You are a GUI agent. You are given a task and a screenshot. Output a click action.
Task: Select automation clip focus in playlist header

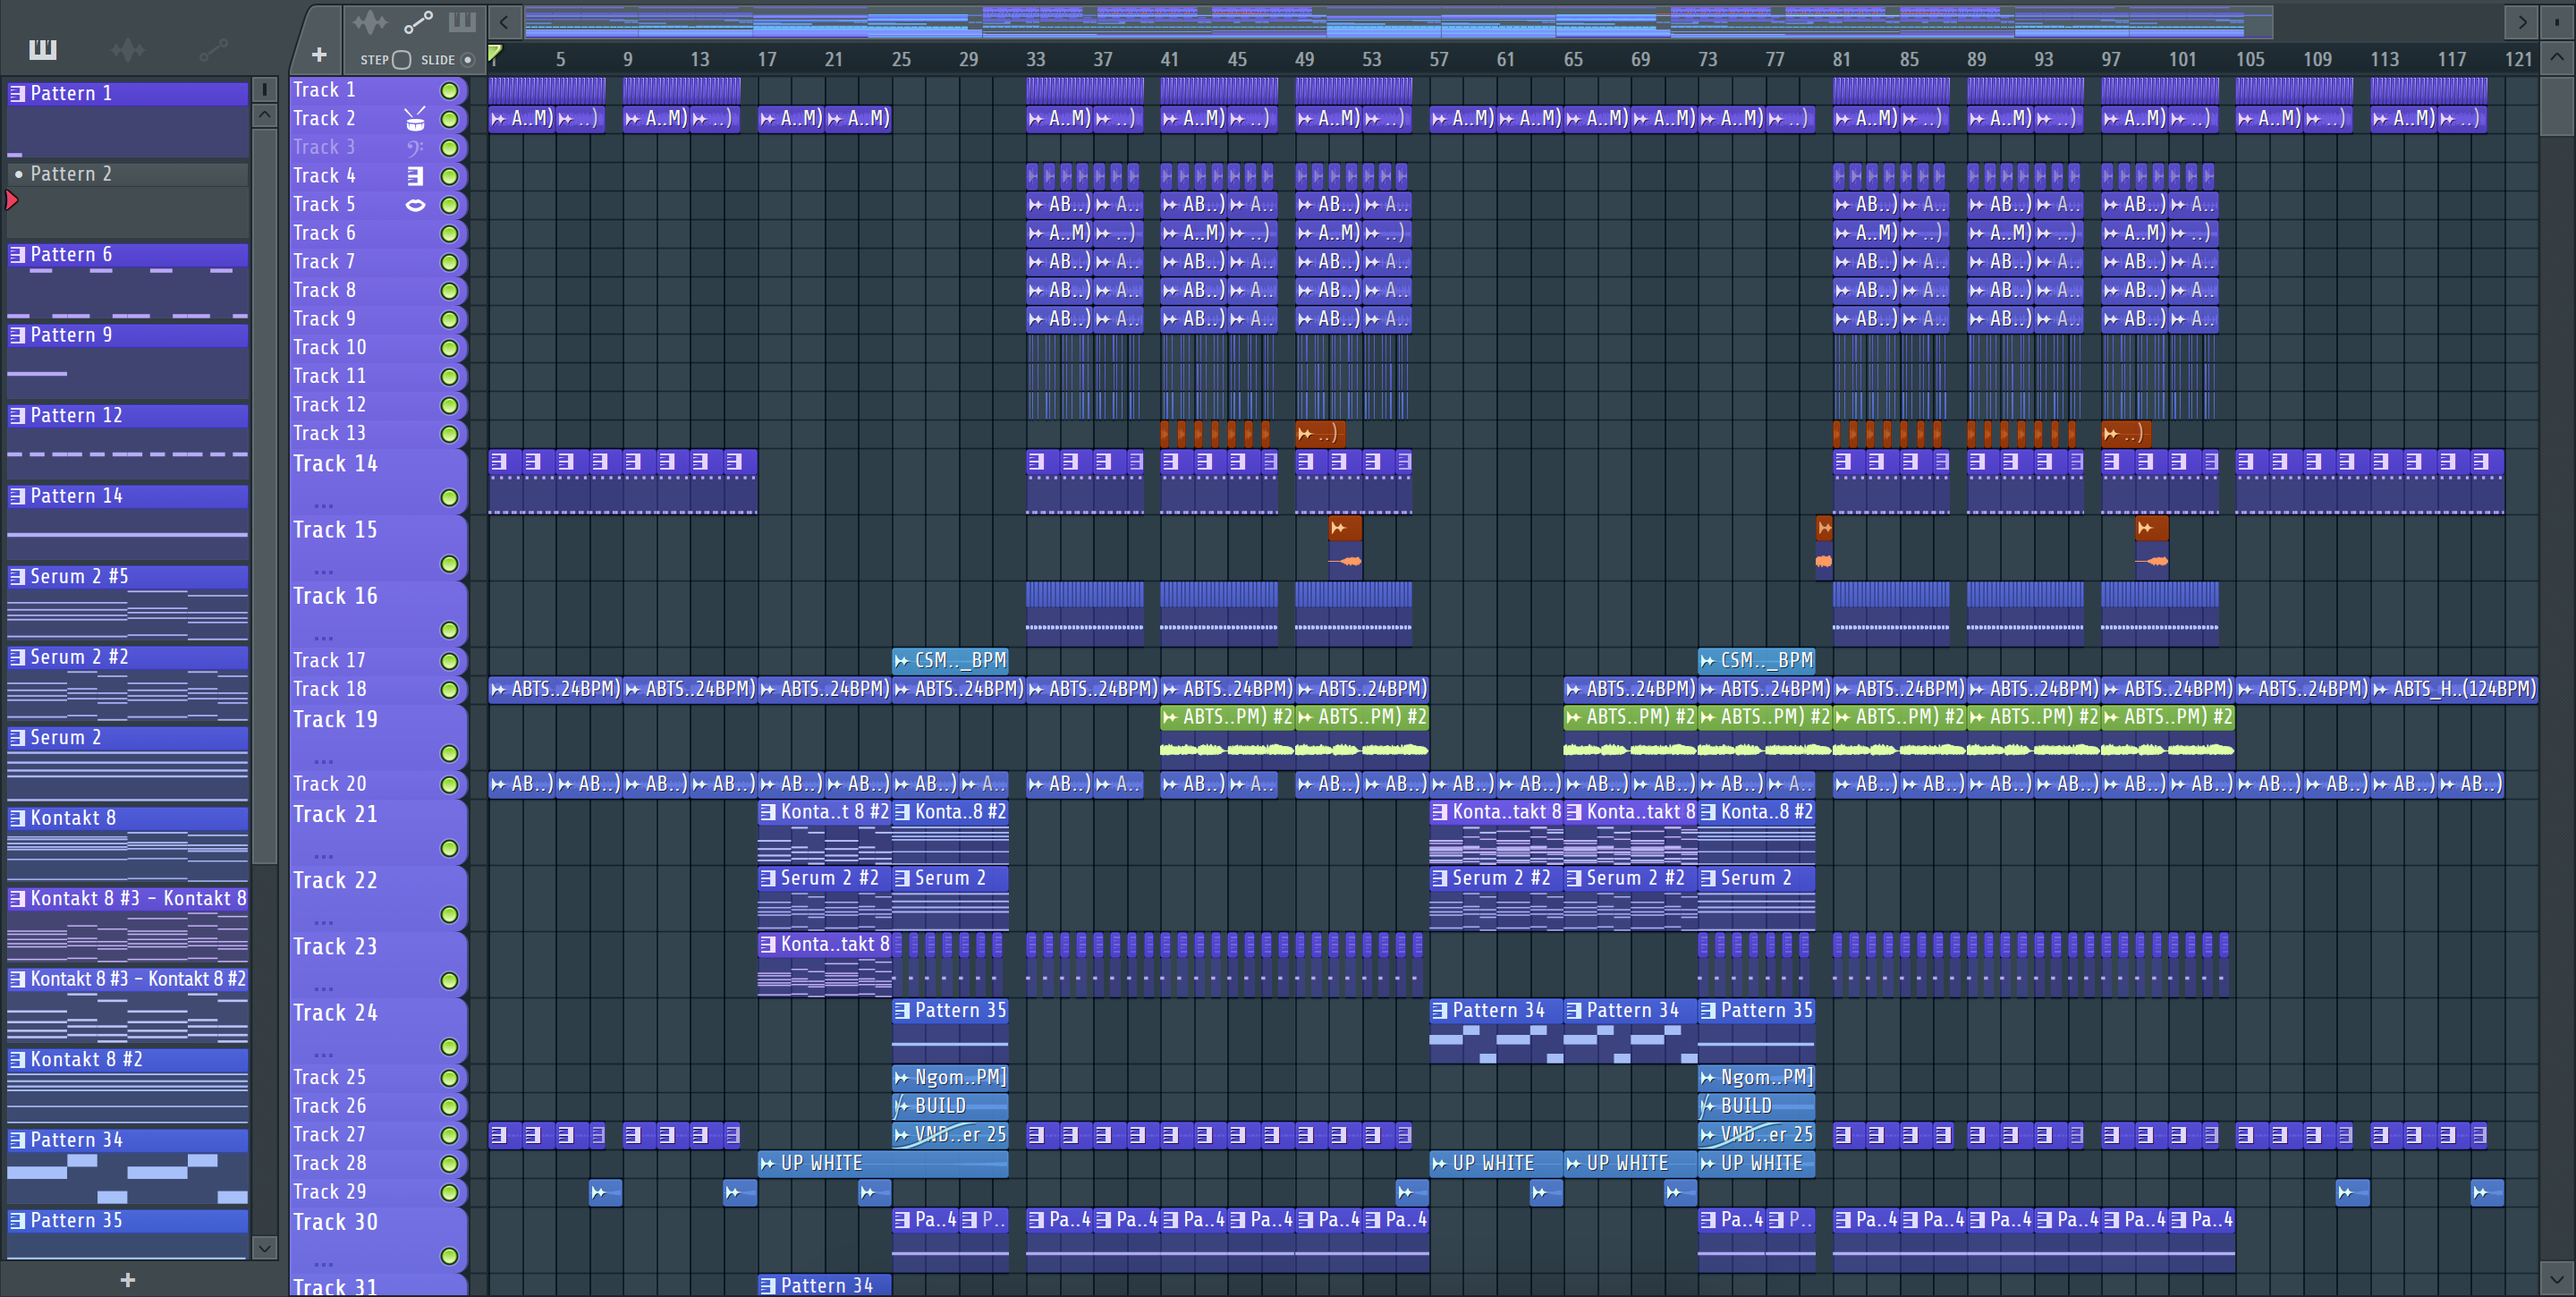[417, 22]
